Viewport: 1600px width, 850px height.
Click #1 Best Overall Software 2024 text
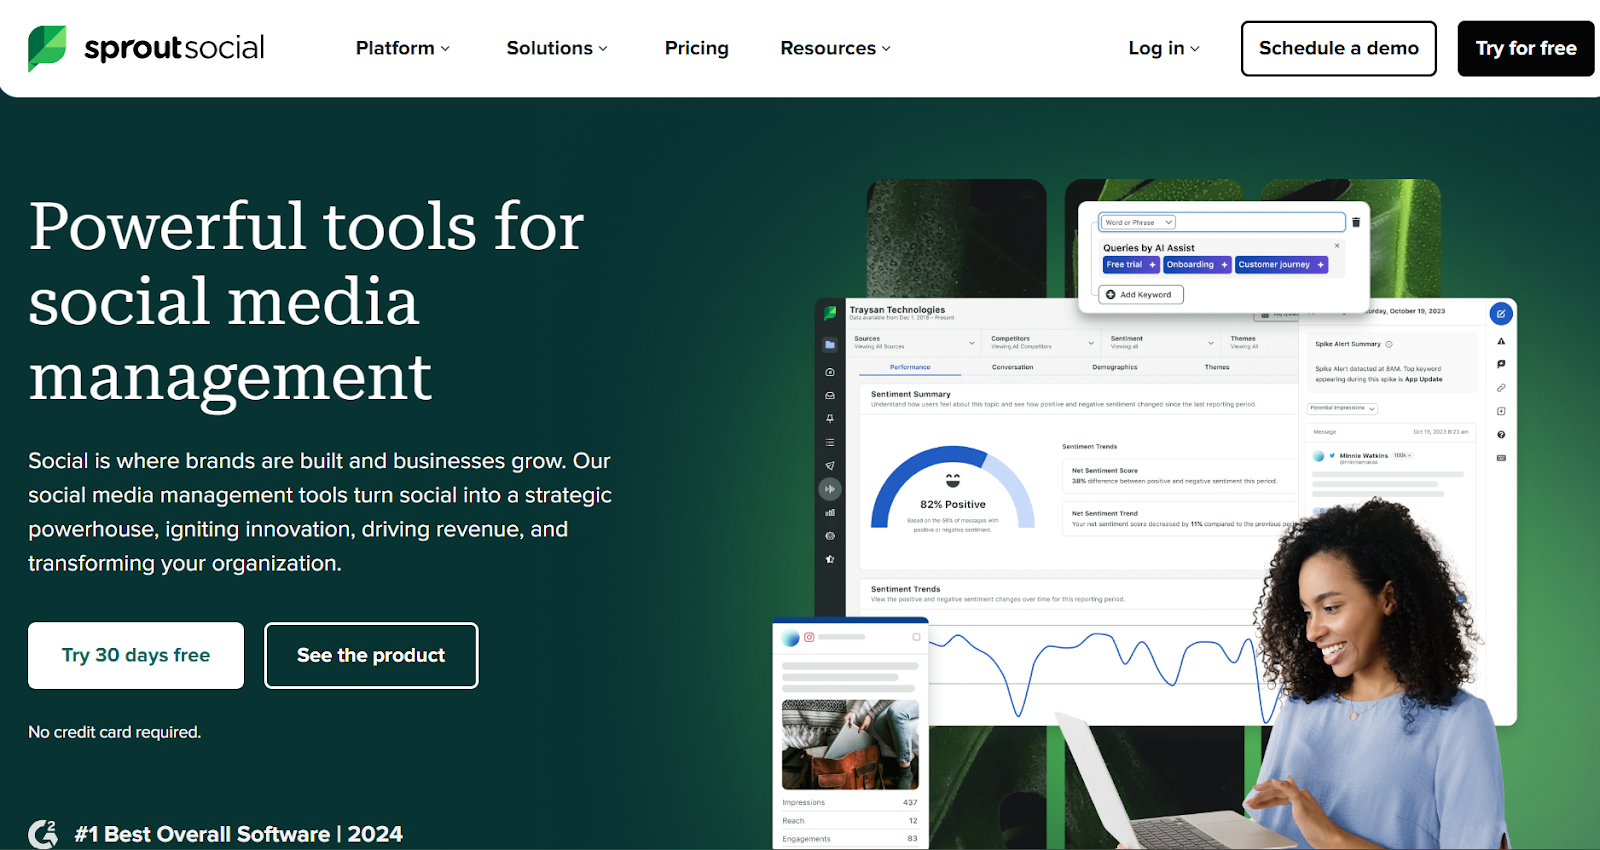[238, 834]
